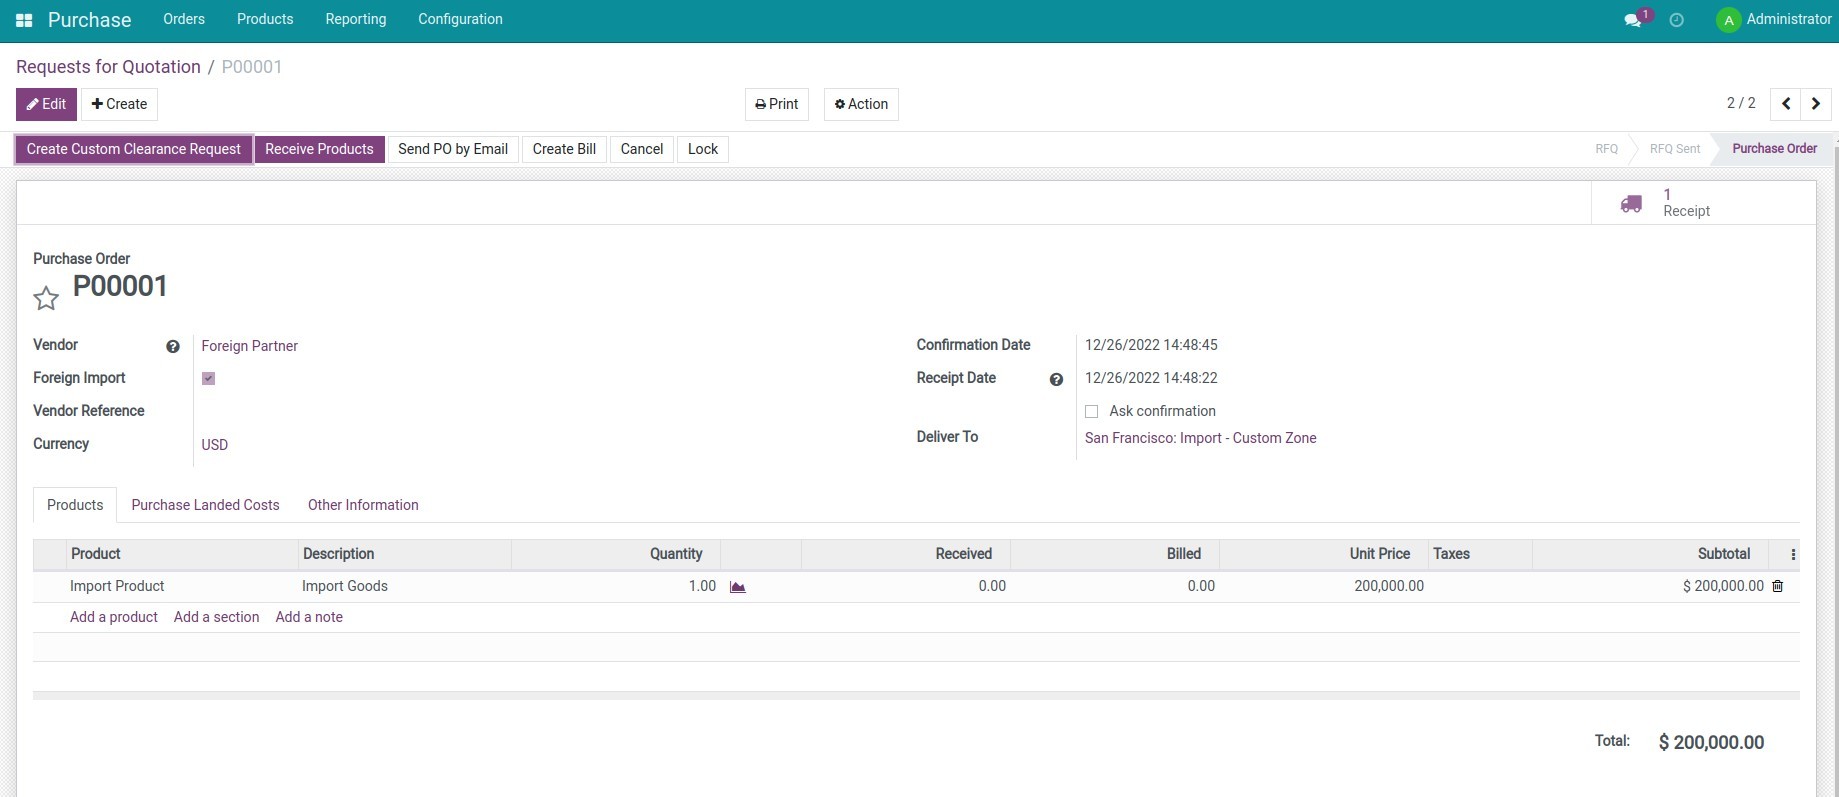
Task: Go to the next record arrow
Action: [1816, 104]
